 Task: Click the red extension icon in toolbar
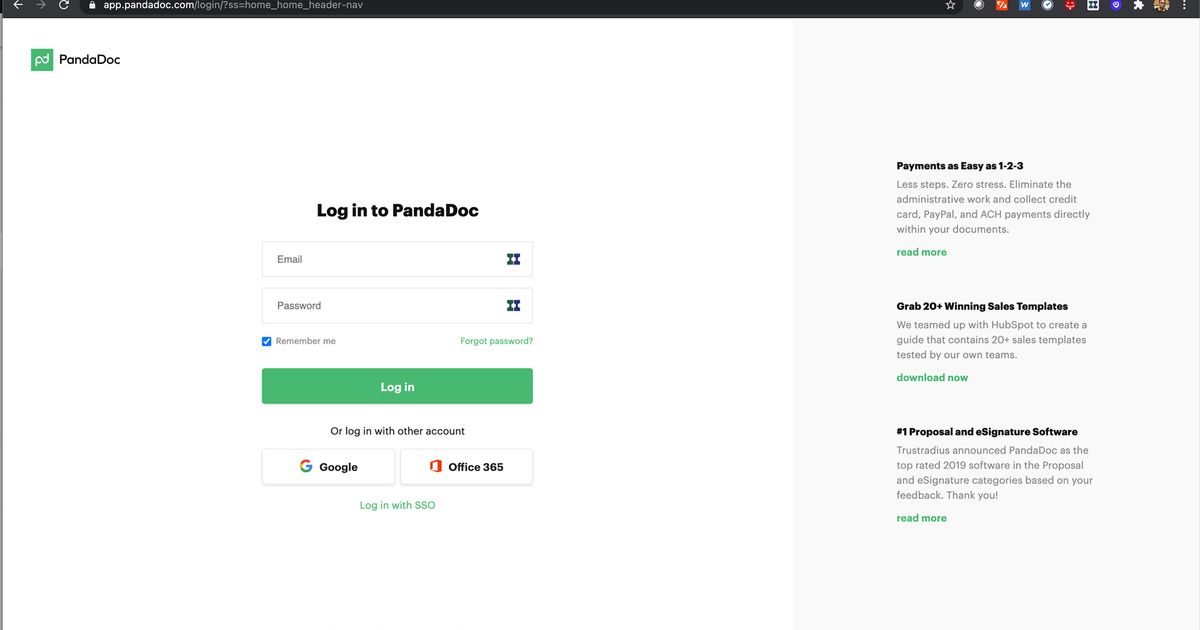(x=1071, y=5)
